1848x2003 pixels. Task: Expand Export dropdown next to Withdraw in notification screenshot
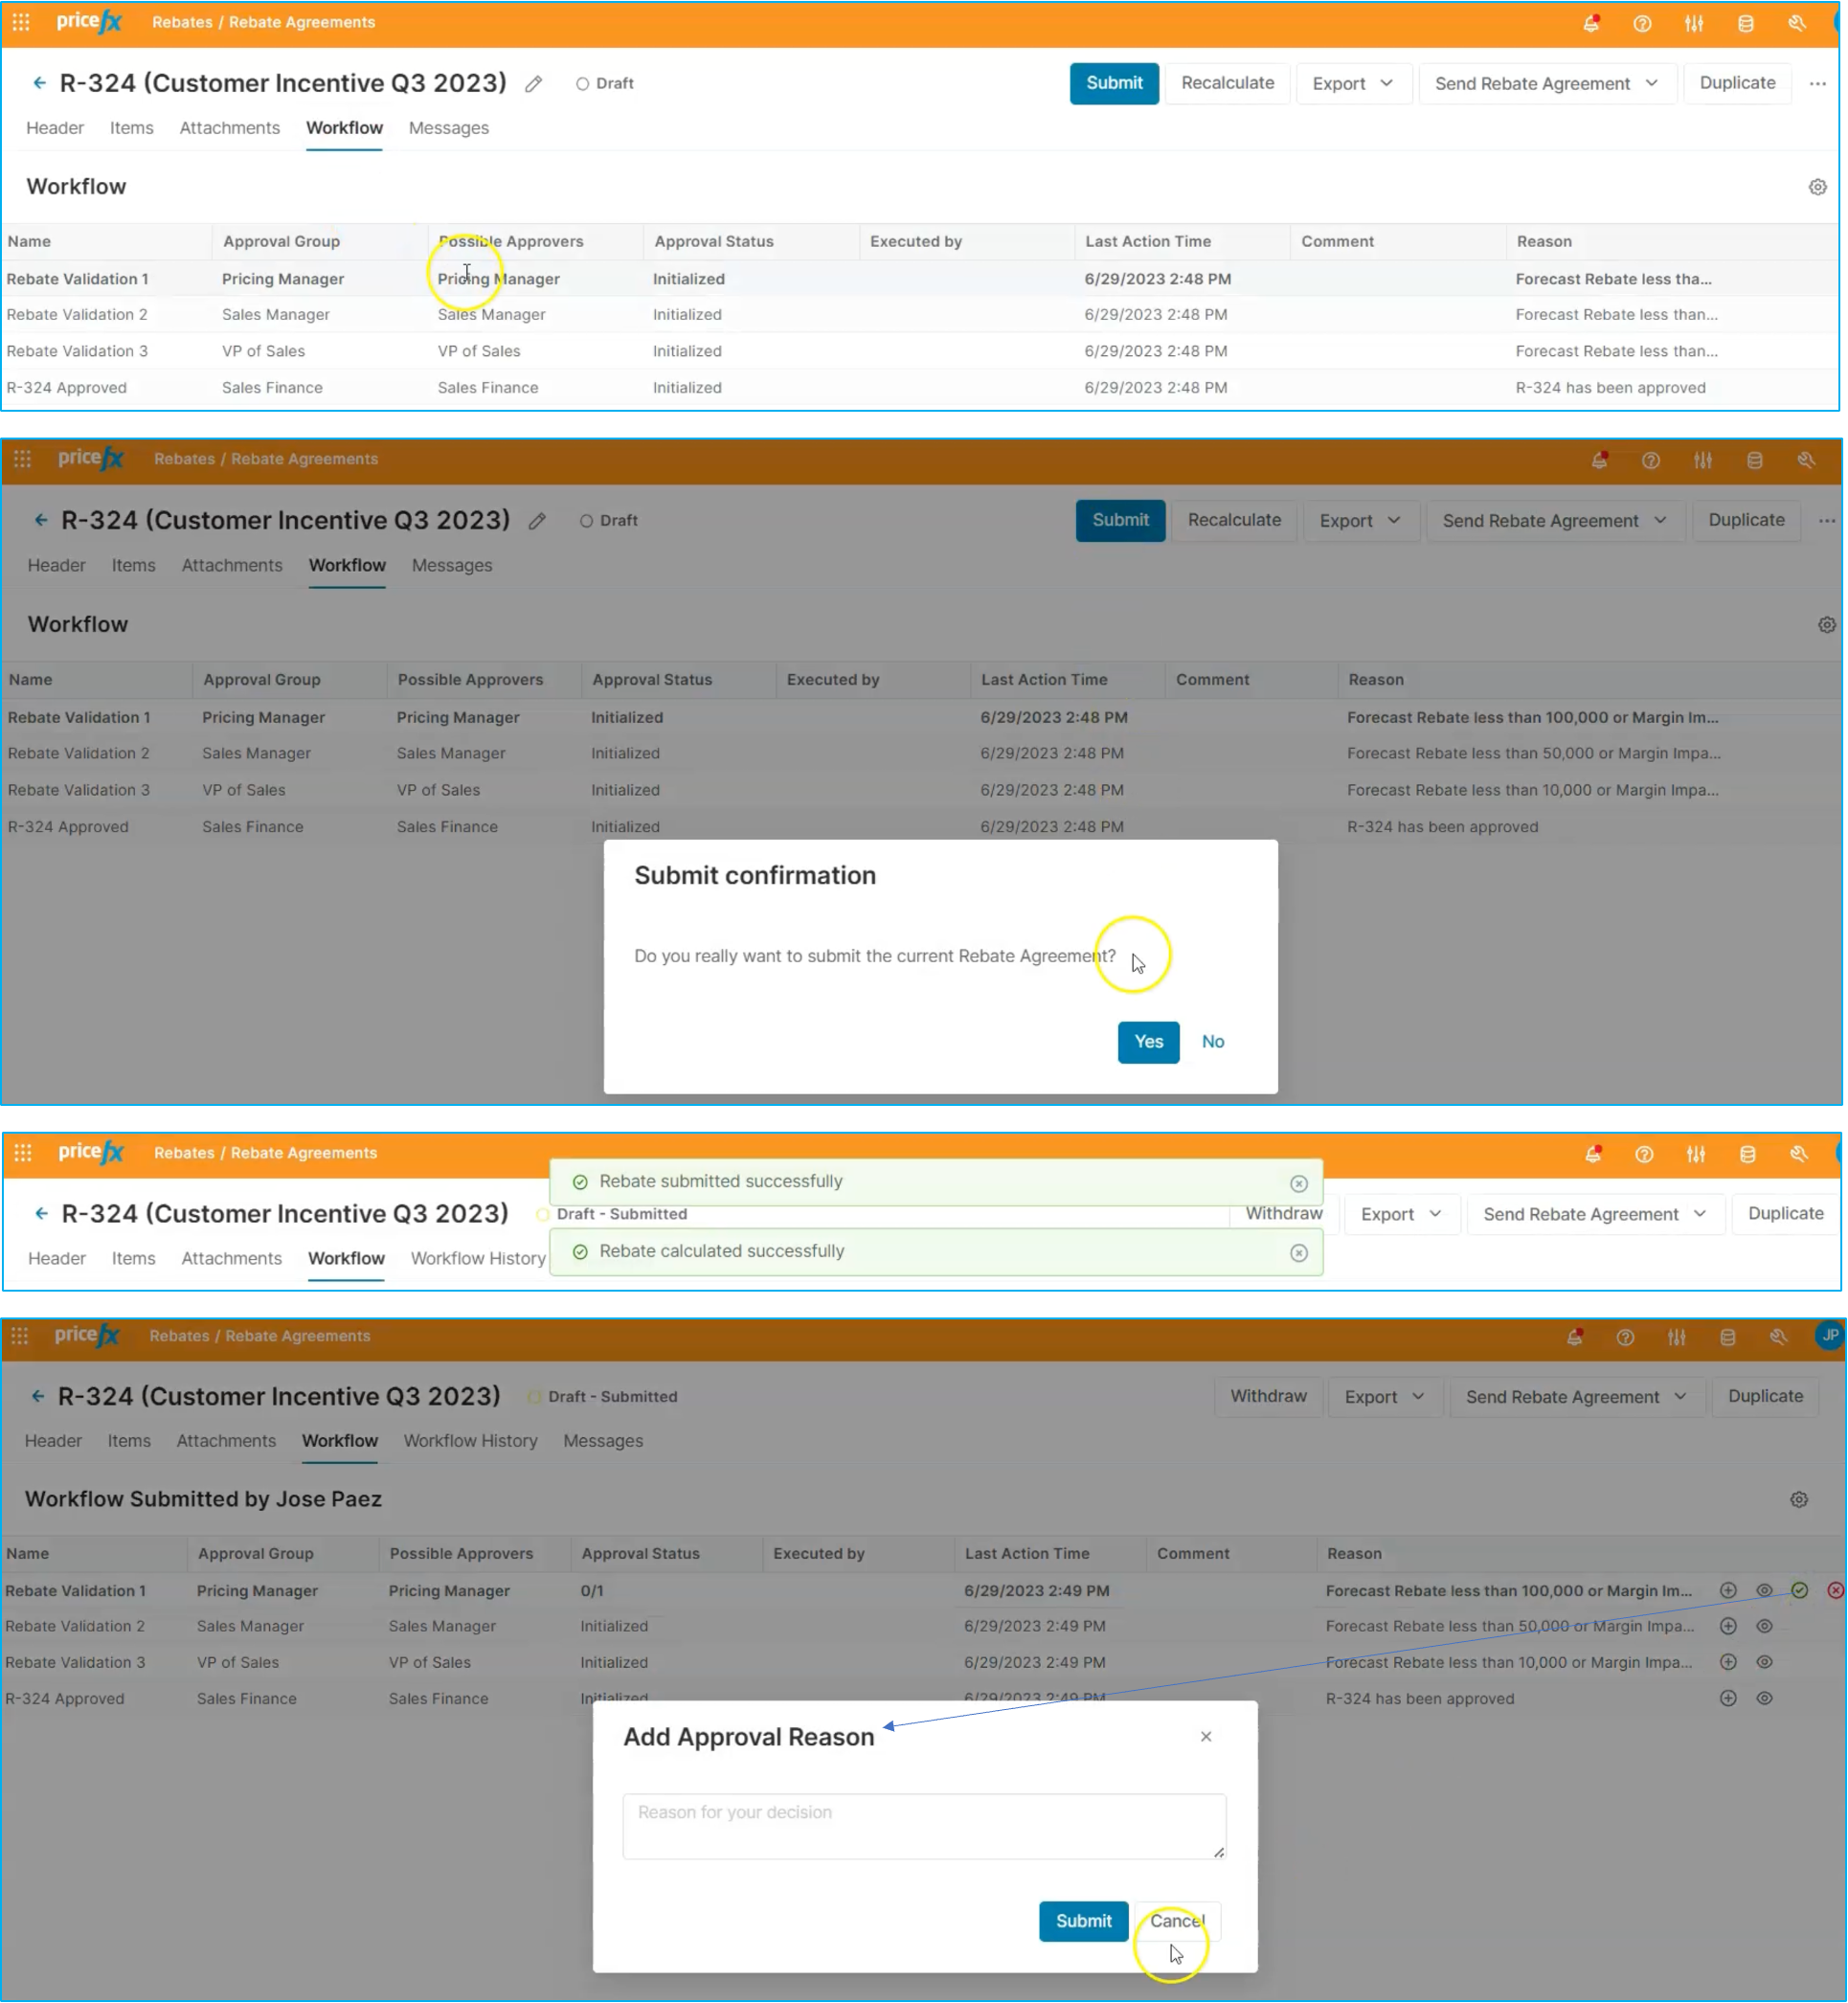click(1401, 1215)
